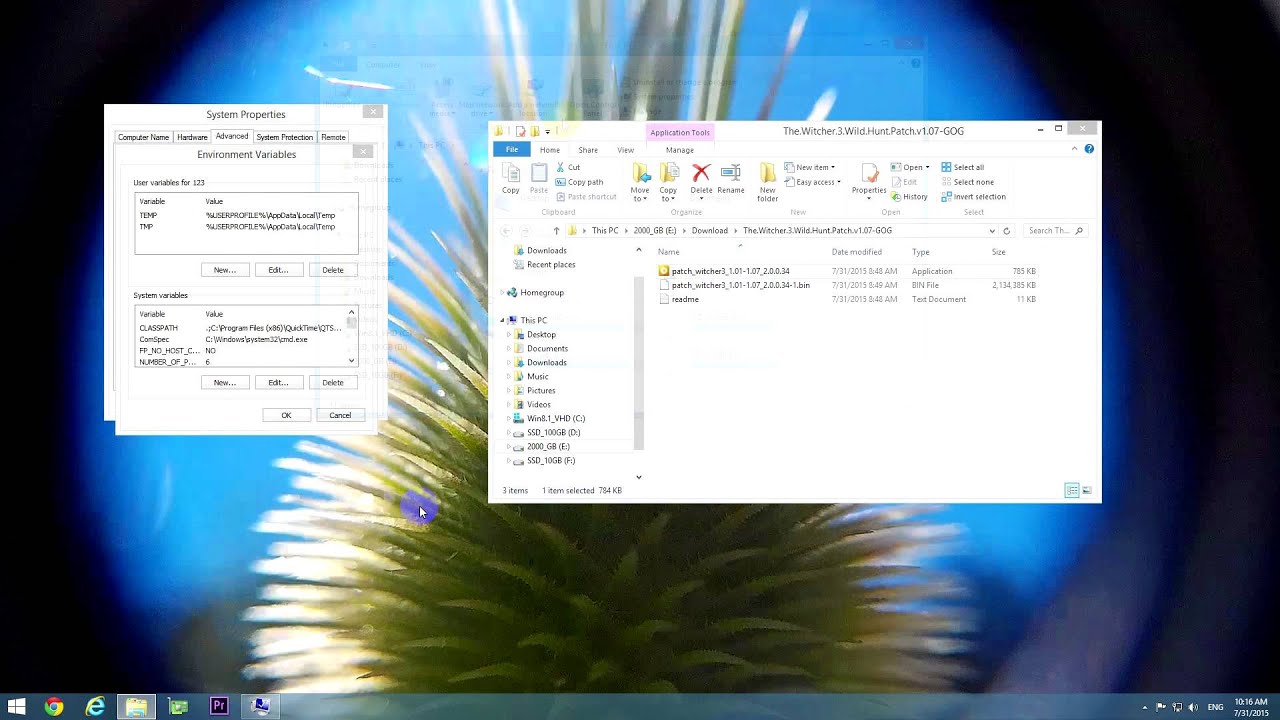Select Recent places in navigation pane
Screen dimensions: 1280x720
[551, 265]
